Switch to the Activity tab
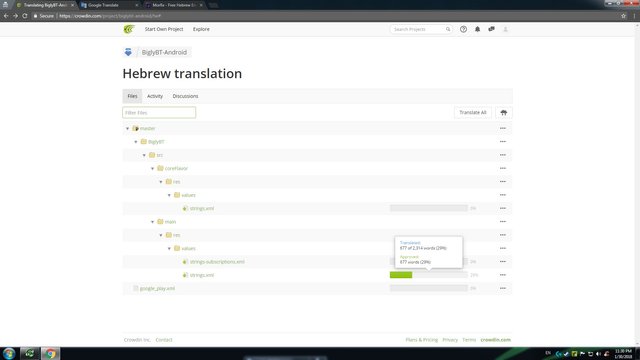The image size is (640, 360). coord(155,96)
